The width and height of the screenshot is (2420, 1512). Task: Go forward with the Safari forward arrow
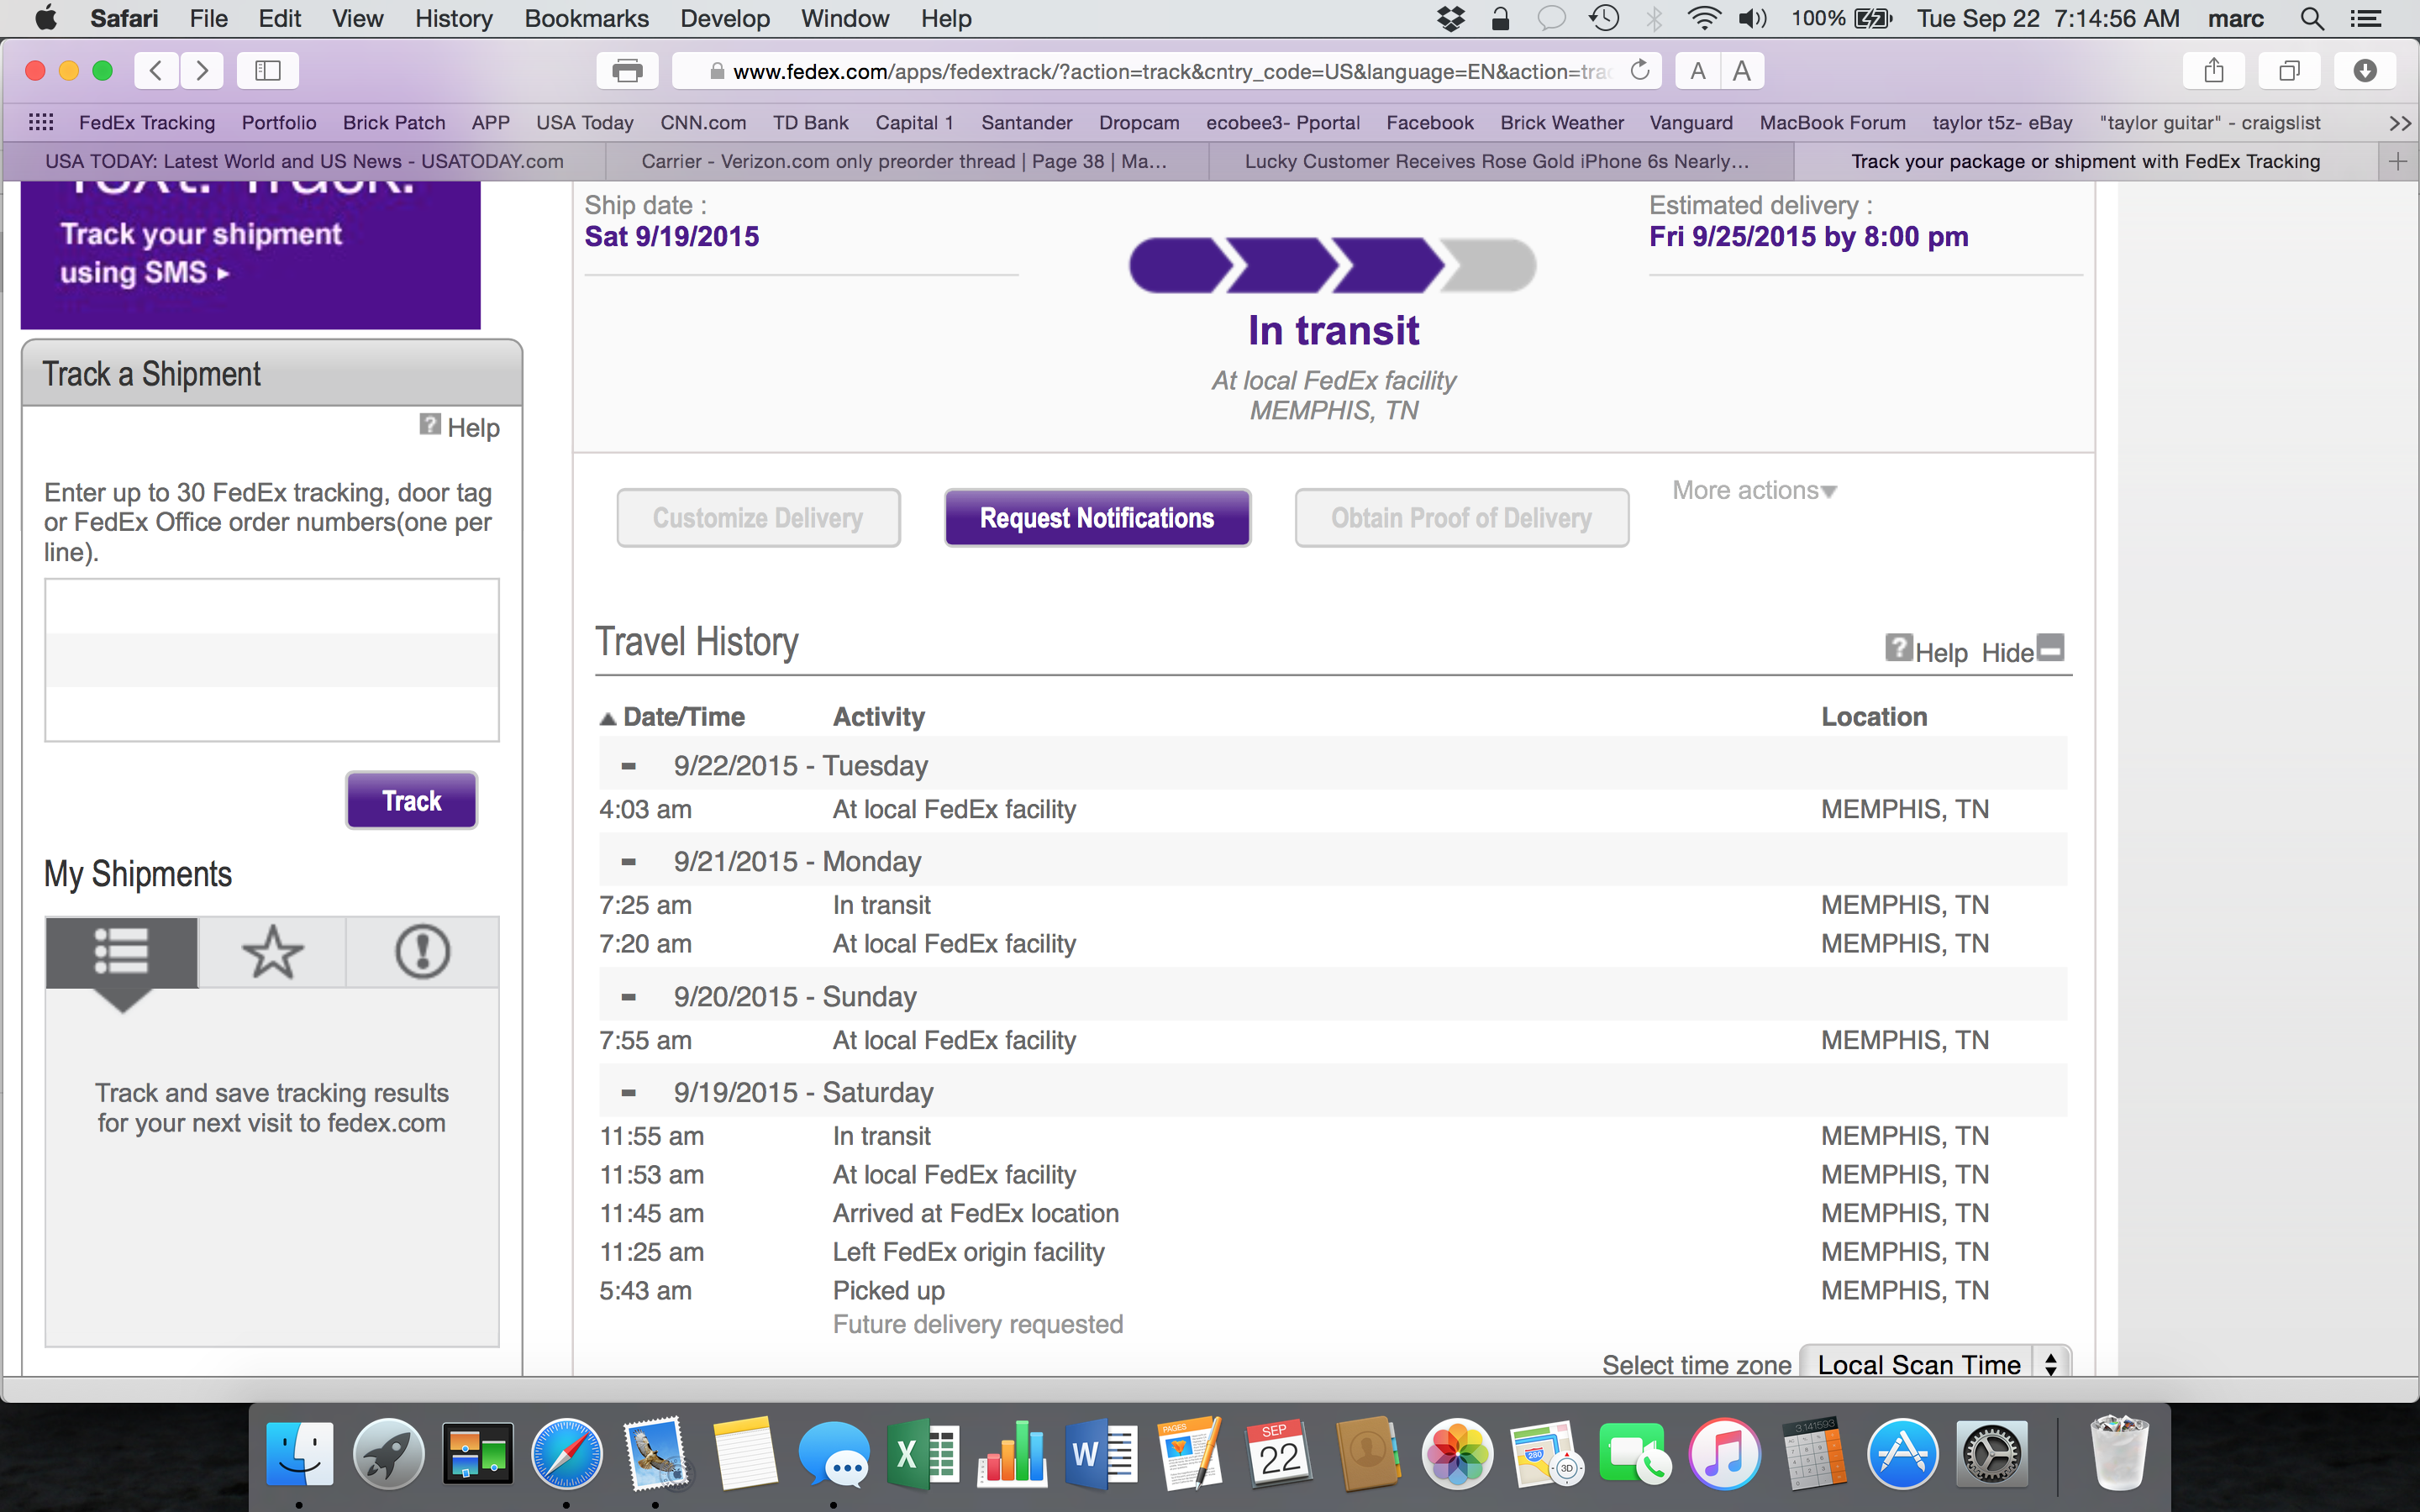click(202, 70)
